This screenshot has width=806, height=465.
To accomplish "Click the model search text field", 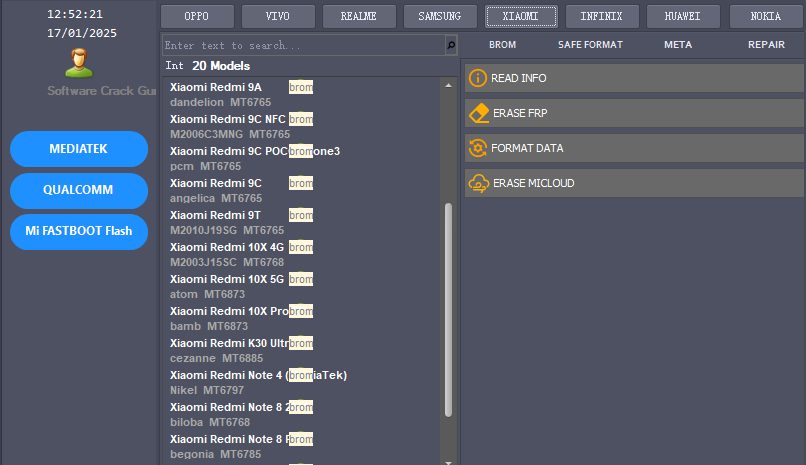I will pyautogui.click(x=302, y=46).
